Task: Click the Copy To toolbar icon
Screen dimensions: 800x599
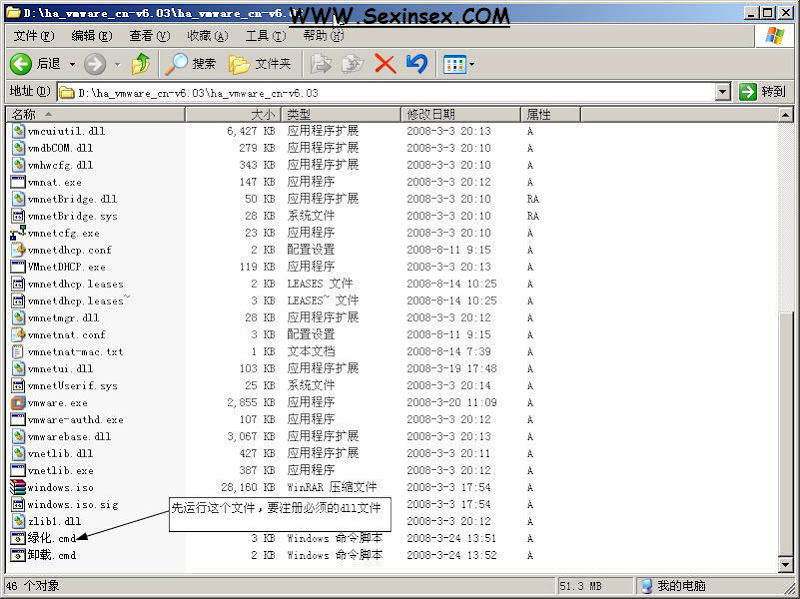Action: coord(353,64)
